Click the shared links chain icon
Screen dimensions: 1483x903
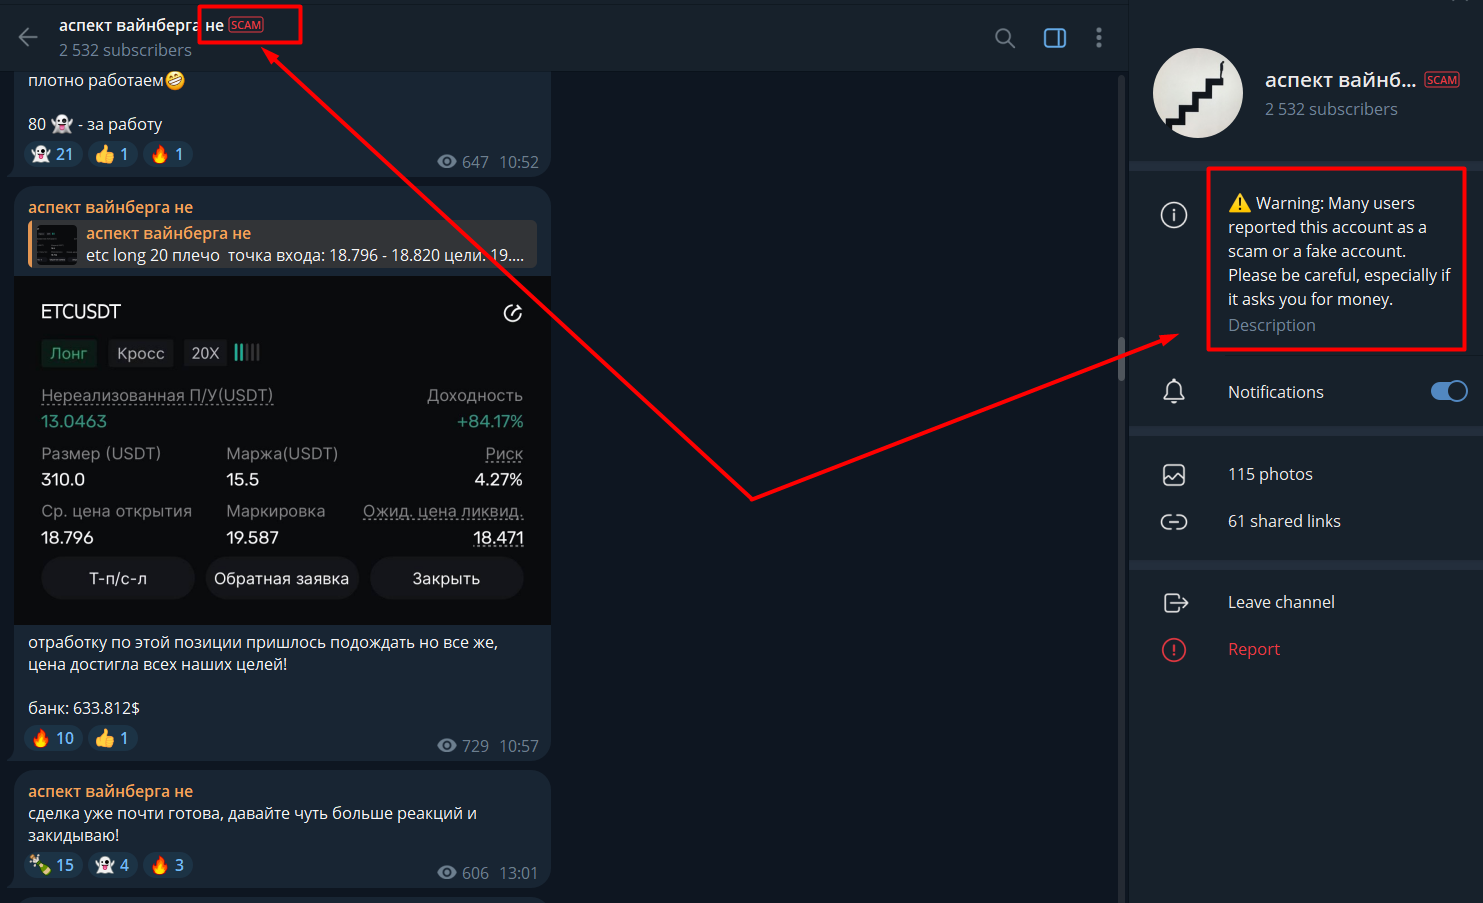1174,521
